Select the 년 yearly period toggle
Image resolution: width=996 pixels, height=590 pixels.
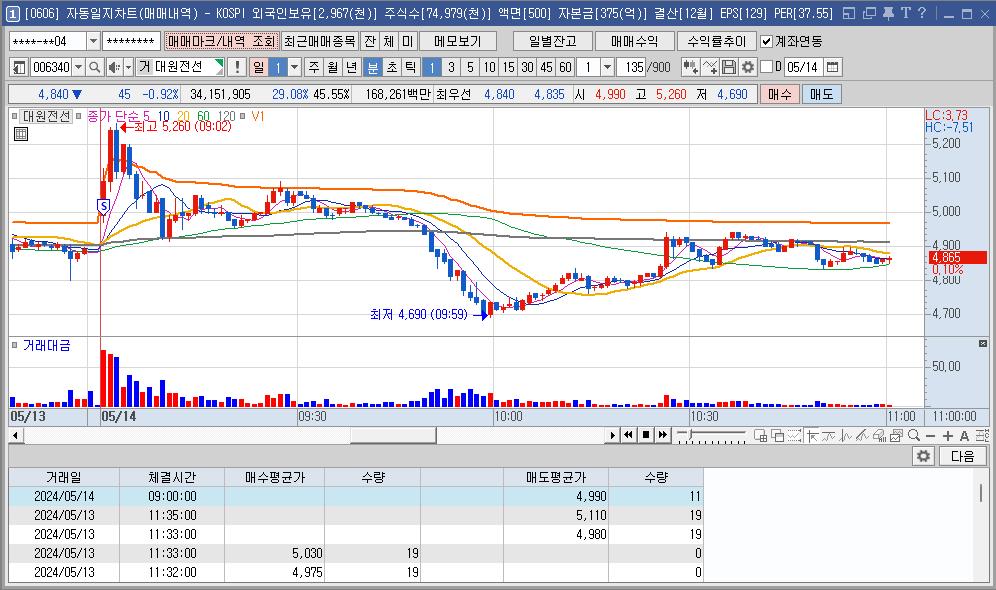(x=352, y=67)
